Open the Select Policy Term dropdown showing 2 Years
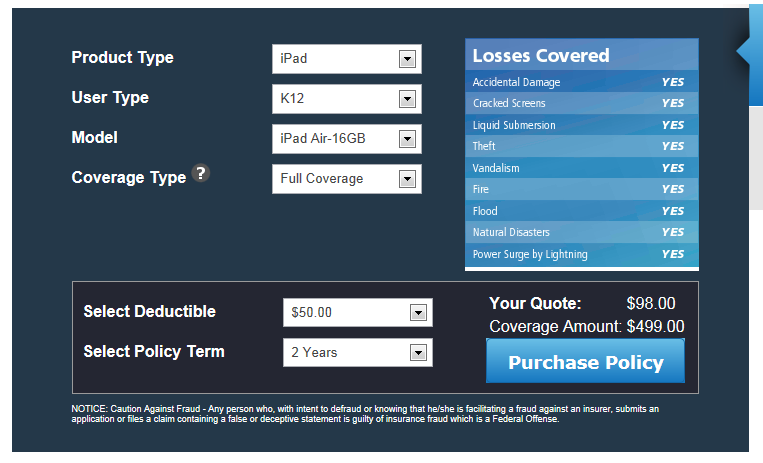The width and height of the screenshot is (763, 463). [358, 352]
